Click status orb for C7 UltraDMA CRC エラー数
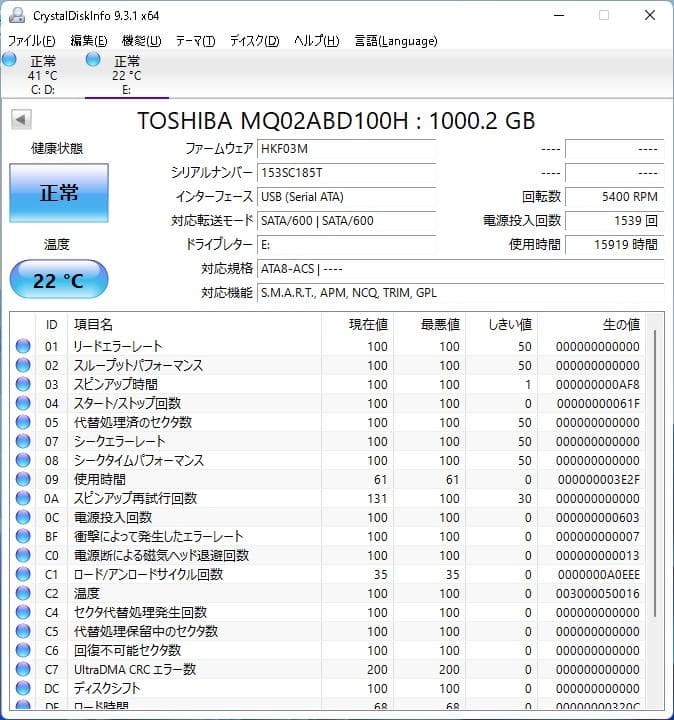Image resolution: width=674 pixels, height=720 pixels. [23, 669]
